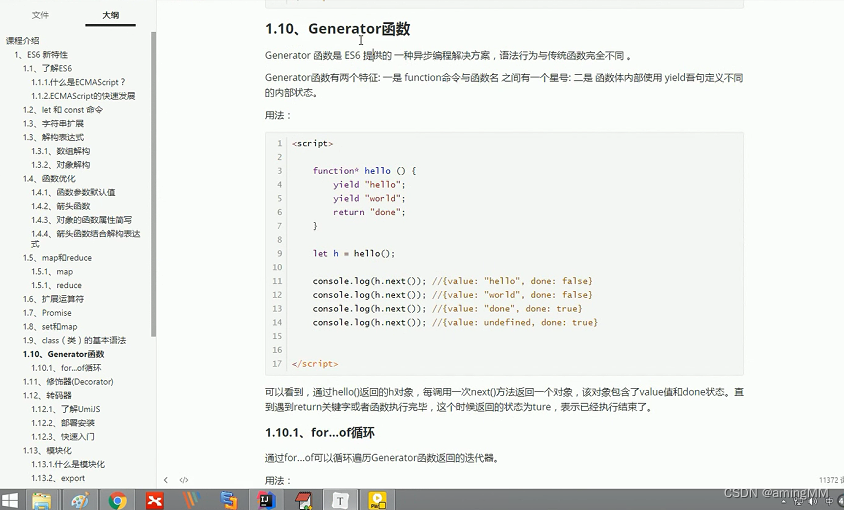Open 1.1、了解ES6 in outline
Screen dimensions: 844x510
click(x=47, y=68)
